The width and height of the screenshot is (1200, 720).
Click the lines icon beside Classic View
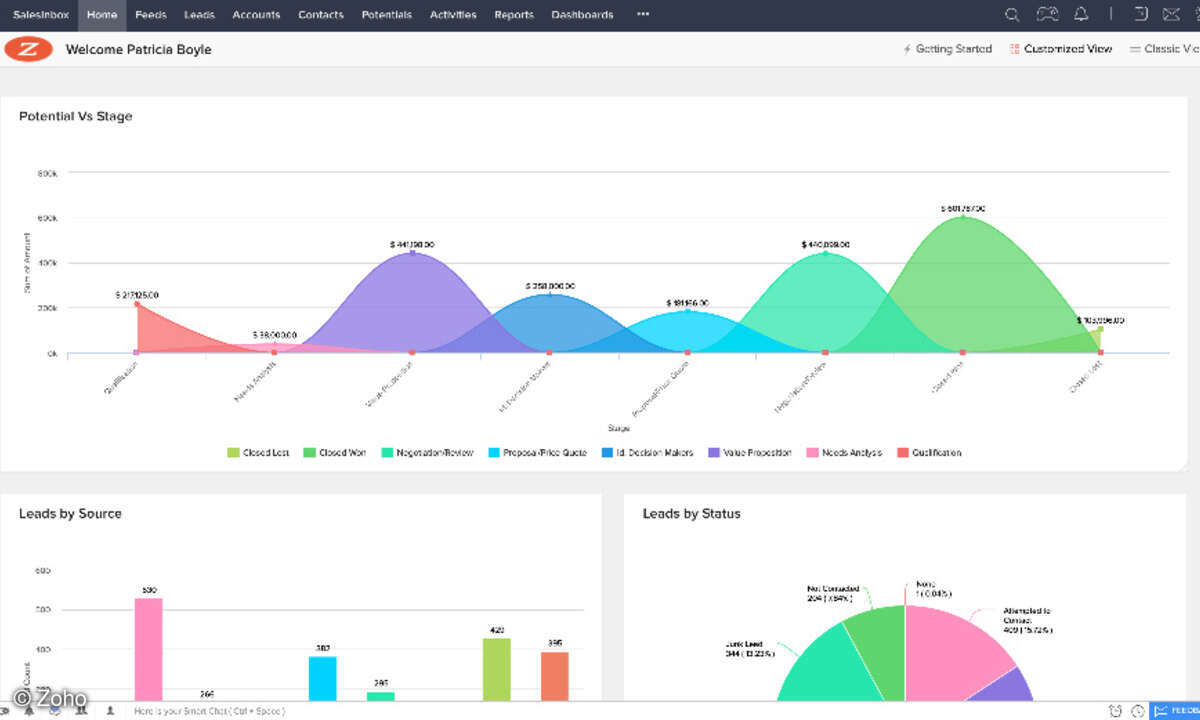1135,49
